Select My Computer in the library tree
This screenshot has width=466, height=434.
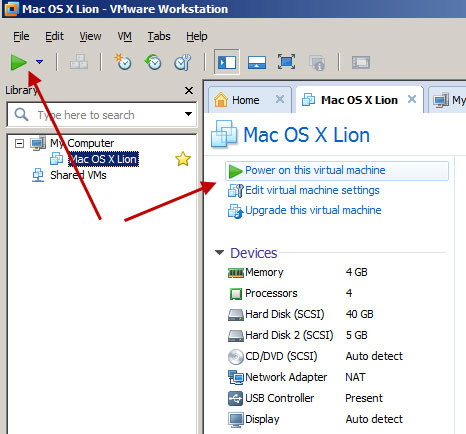82,143
